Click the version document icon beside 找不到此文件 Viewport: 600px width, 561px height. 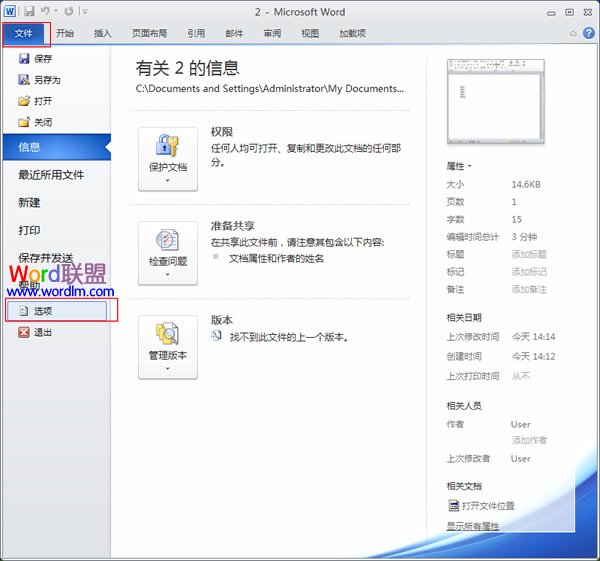click(217, 336)
